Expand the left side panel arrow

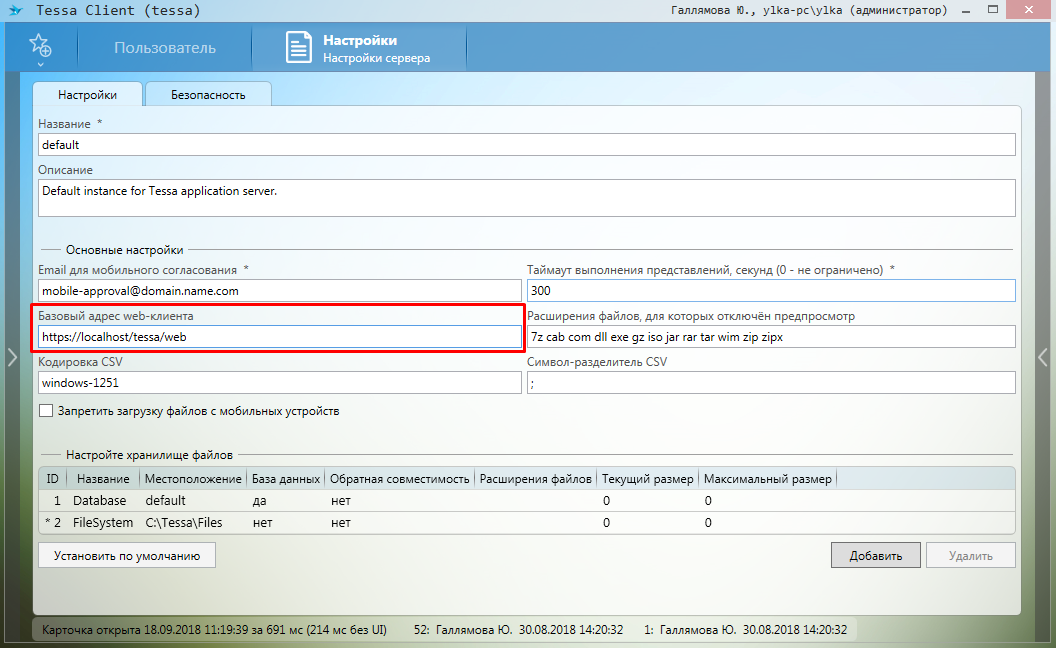click(x=12, y=357)
